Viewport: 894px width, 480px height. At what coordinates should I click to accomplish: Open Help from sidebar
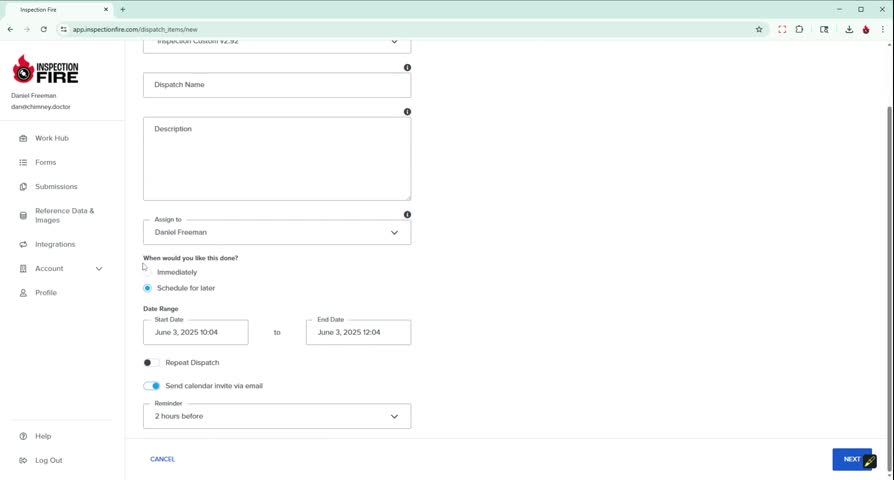point(43,436)
